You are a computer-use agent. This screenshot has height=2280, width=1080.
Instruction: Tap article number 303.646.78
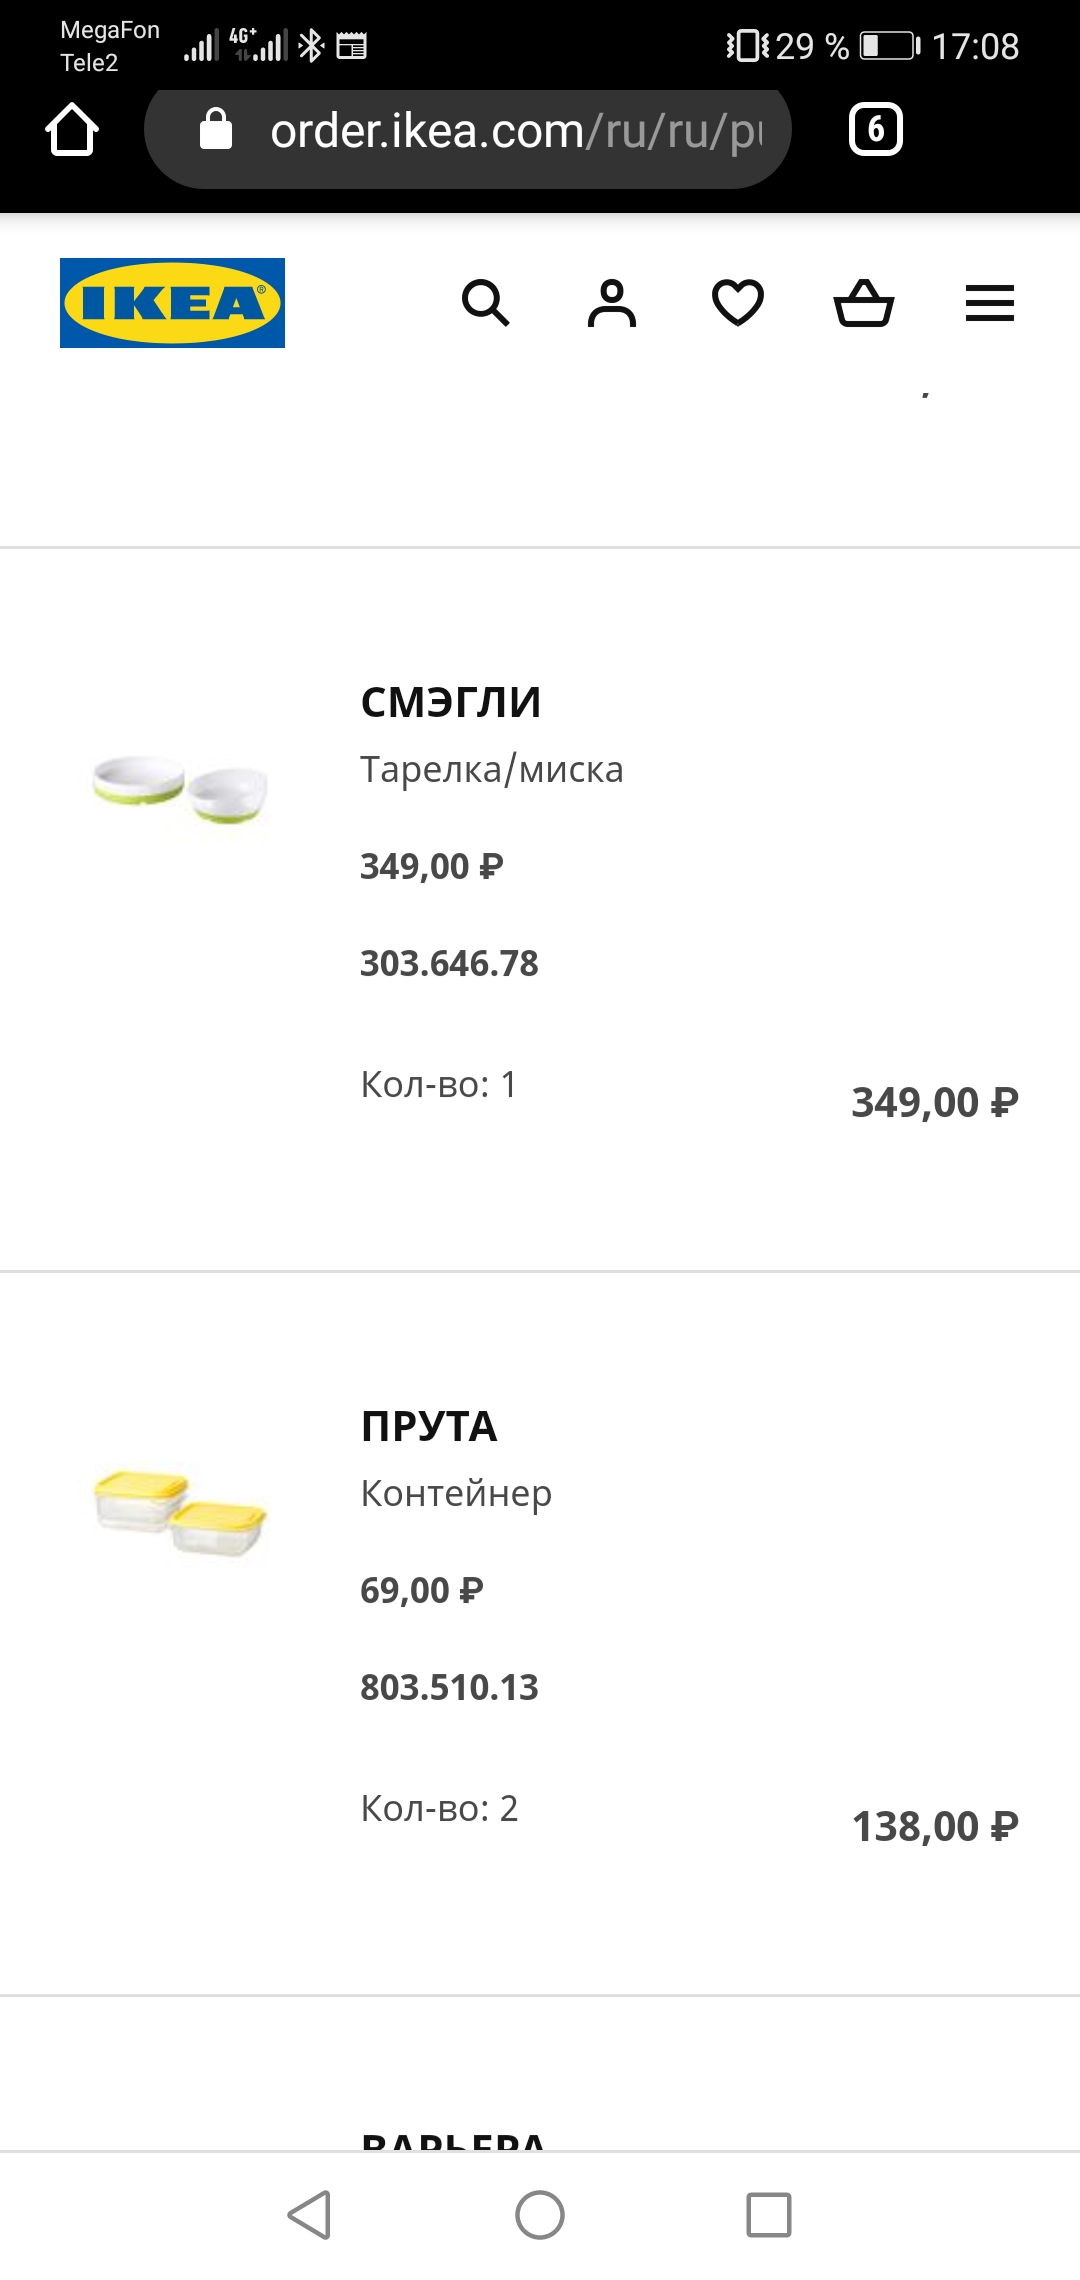[x=449, y=963]
